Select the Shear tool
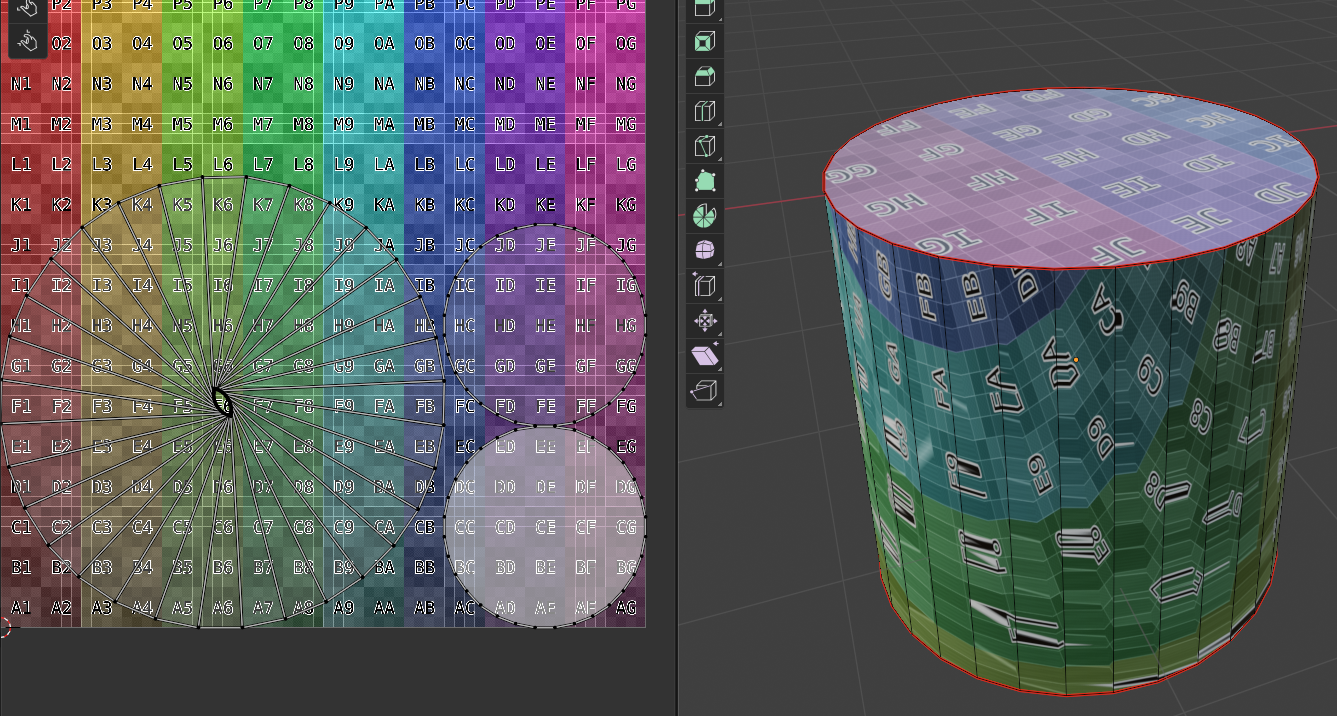 (x=705, y=356)
